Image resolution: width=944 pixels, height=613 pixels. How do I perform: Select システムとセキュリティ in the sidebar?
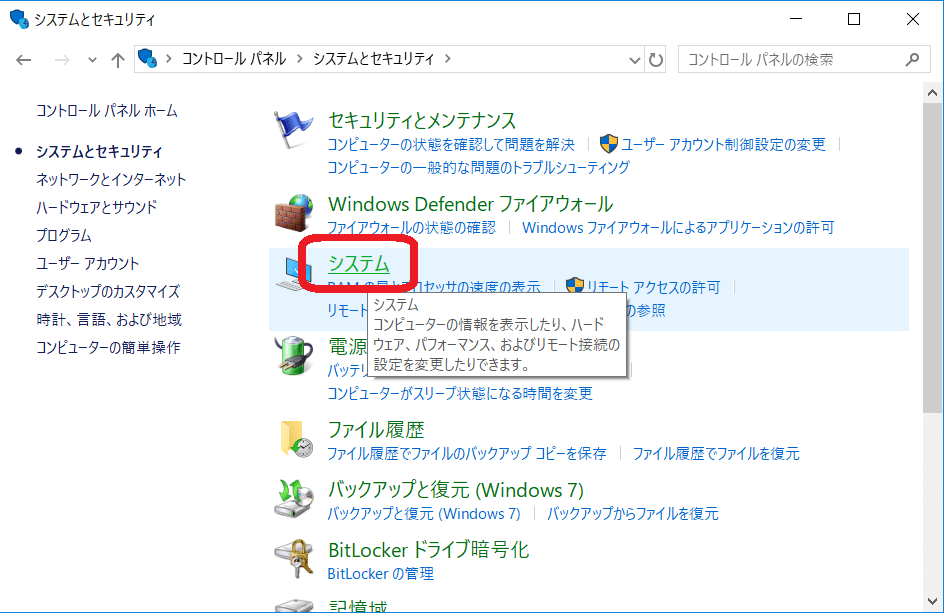[x=99, y=152]
